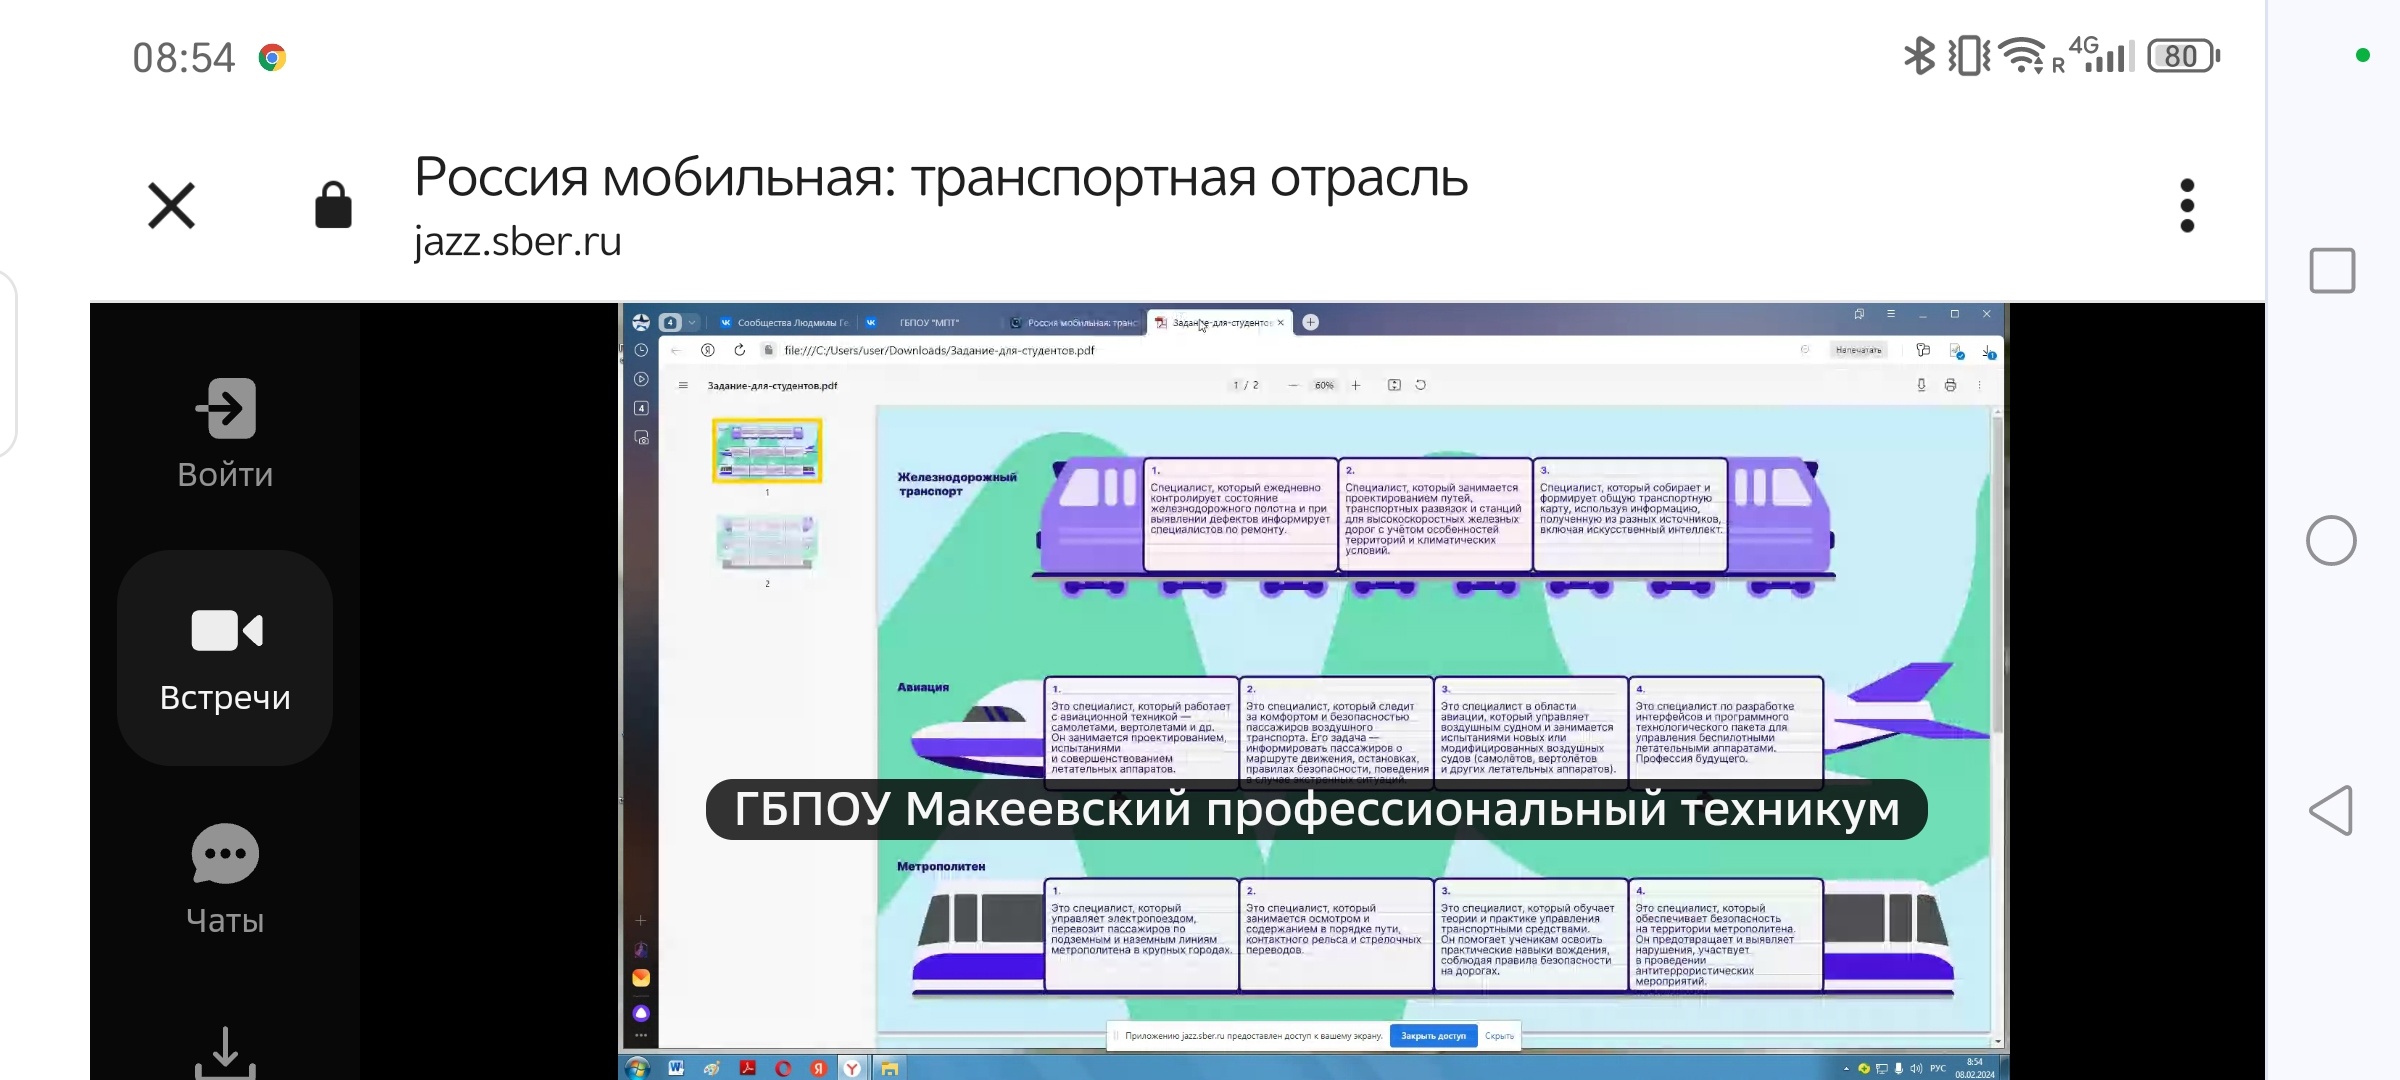
Task: Open the orange mail icon in sidebar
Action: 641,978
